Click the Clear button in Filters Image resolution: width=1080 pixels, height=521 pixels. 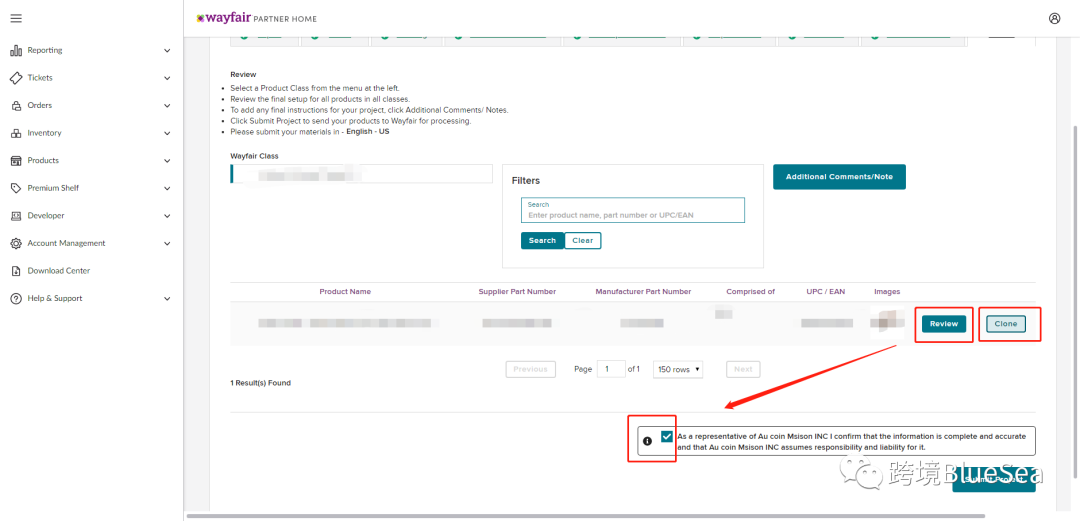click(x=583, y=241)
